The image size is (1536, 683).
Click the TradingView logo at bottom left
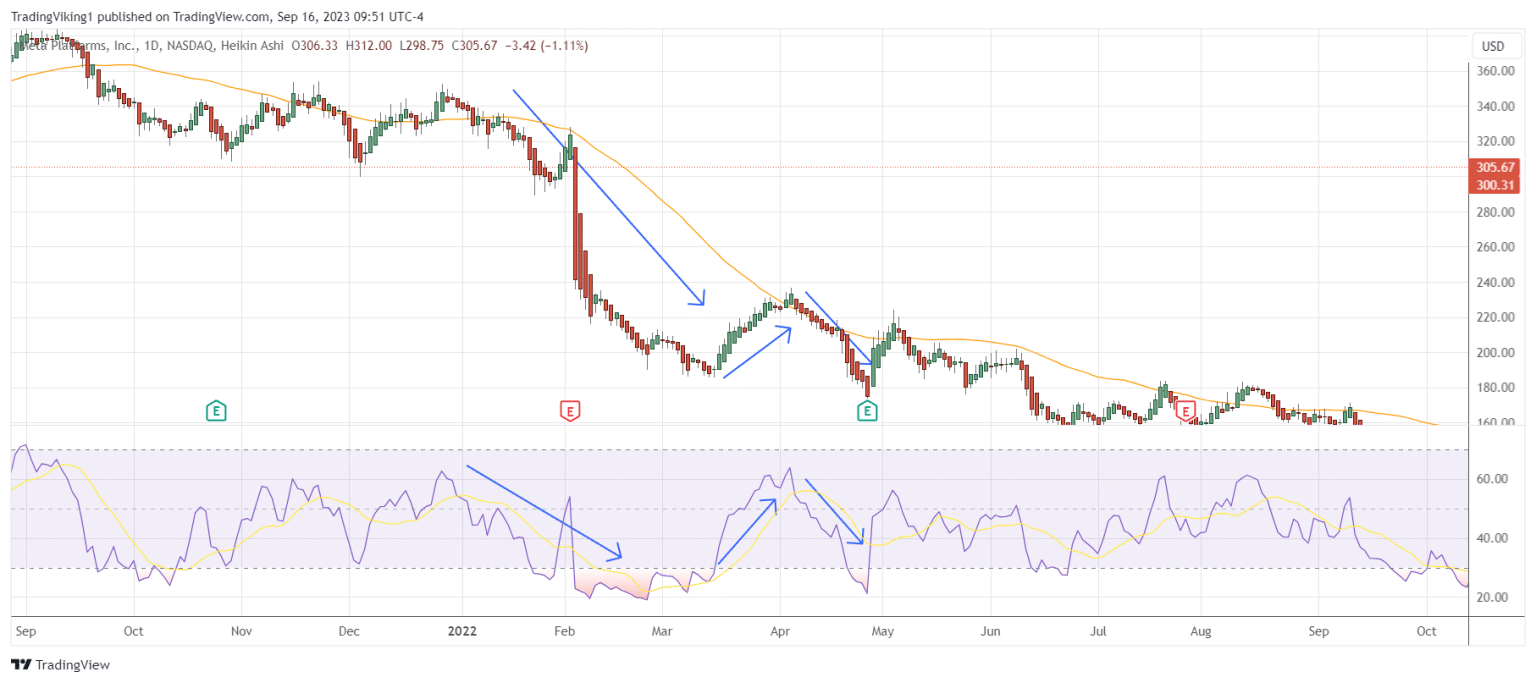click(60, 665)
